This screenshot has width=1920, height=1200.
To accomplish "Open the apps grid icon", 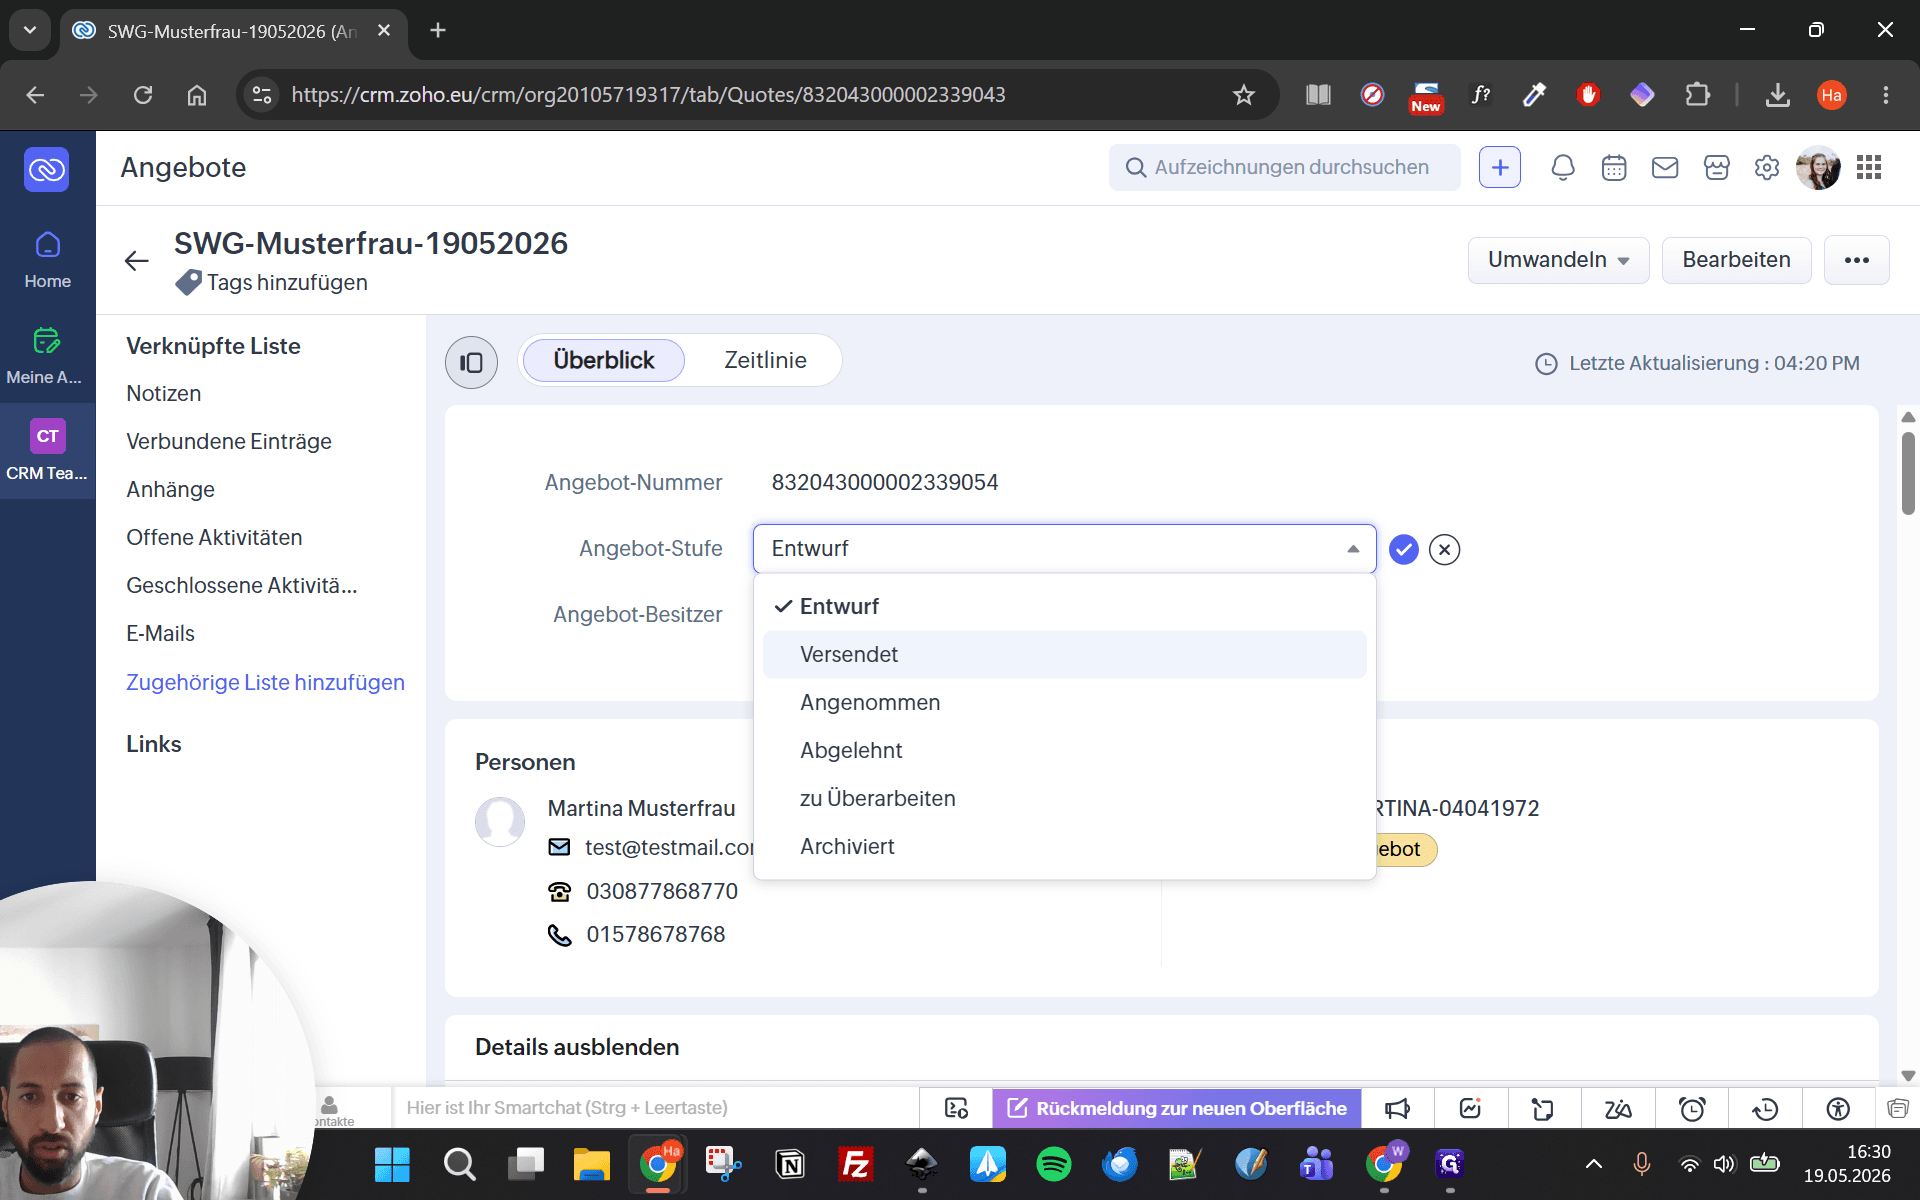I will tap(1869, 167).
